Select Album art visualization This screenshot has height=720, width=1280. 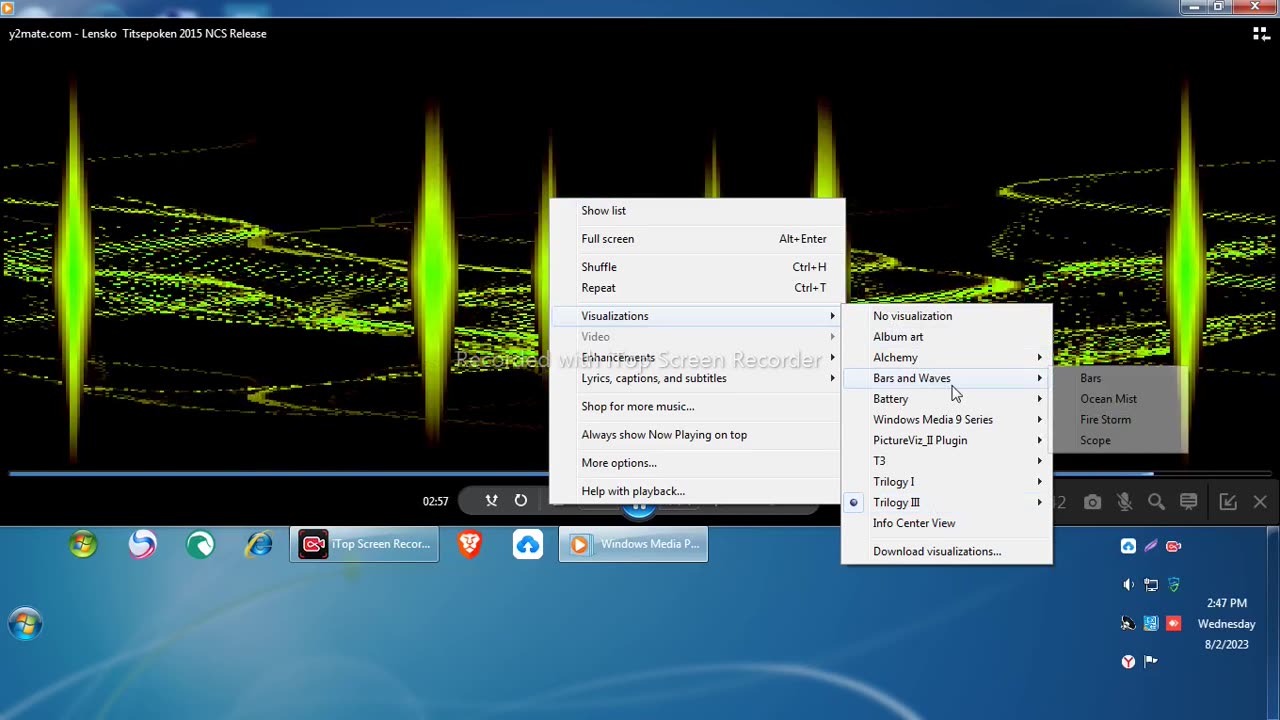tap(947, 337)
